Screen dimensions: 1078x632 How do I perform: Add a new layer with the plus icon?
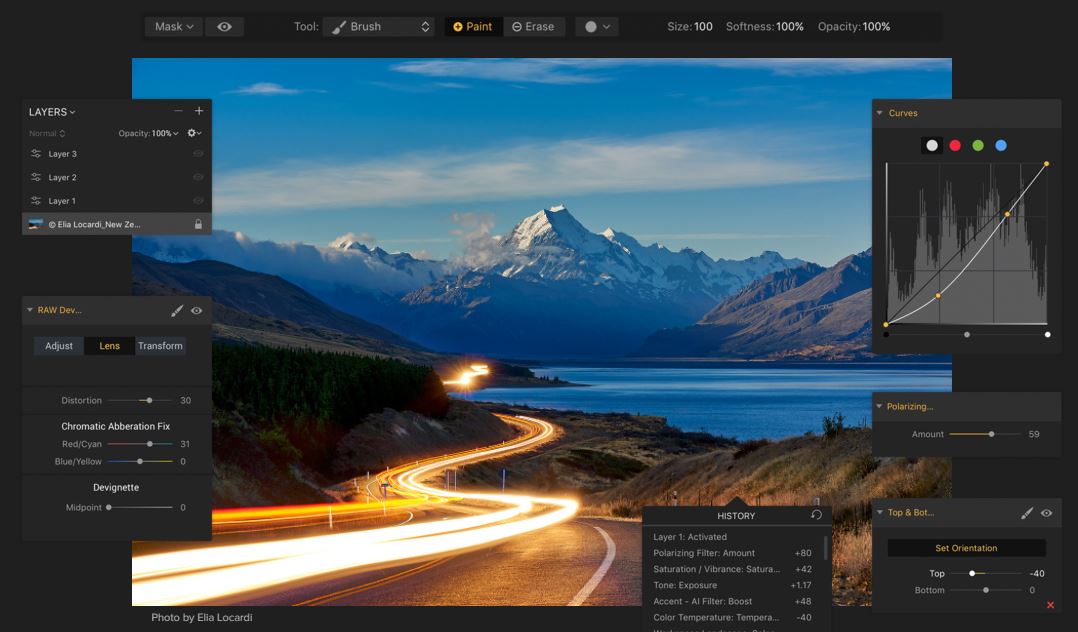(x=199, y=111)
